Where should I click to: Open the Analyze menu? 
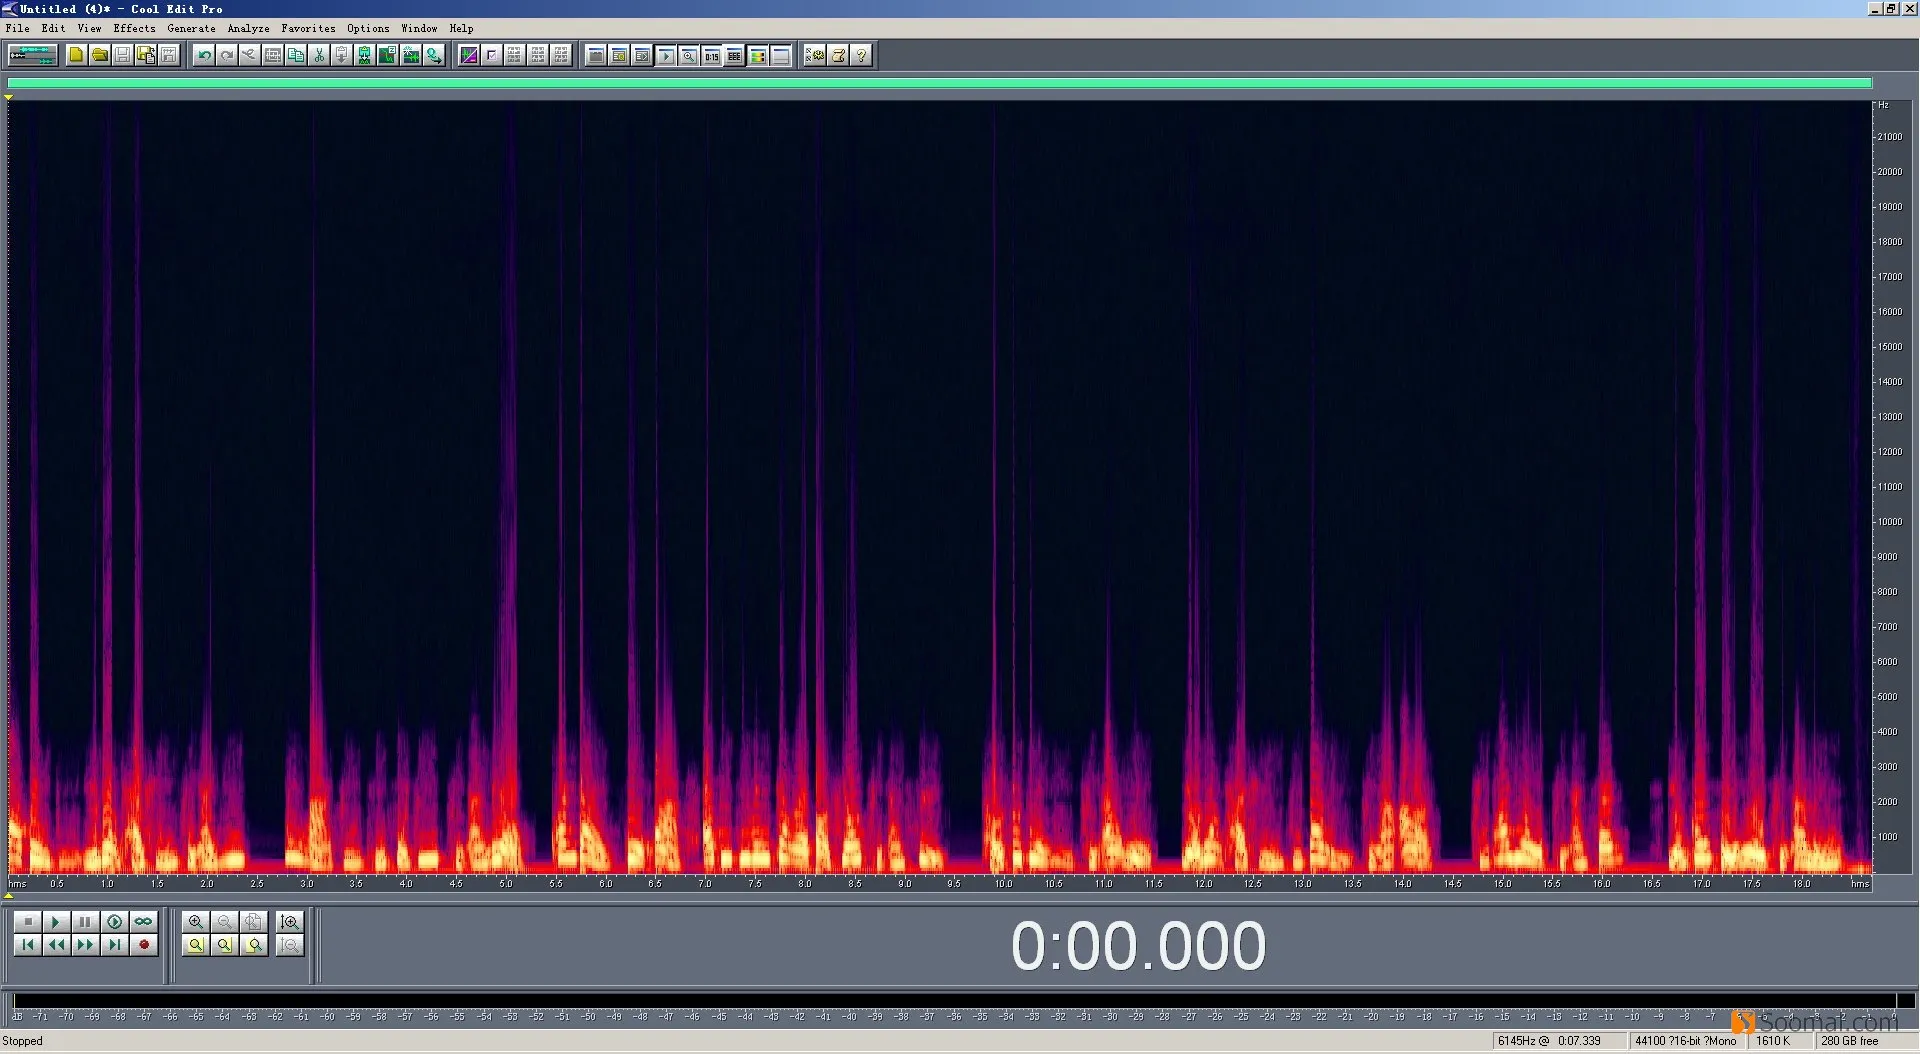248,28
